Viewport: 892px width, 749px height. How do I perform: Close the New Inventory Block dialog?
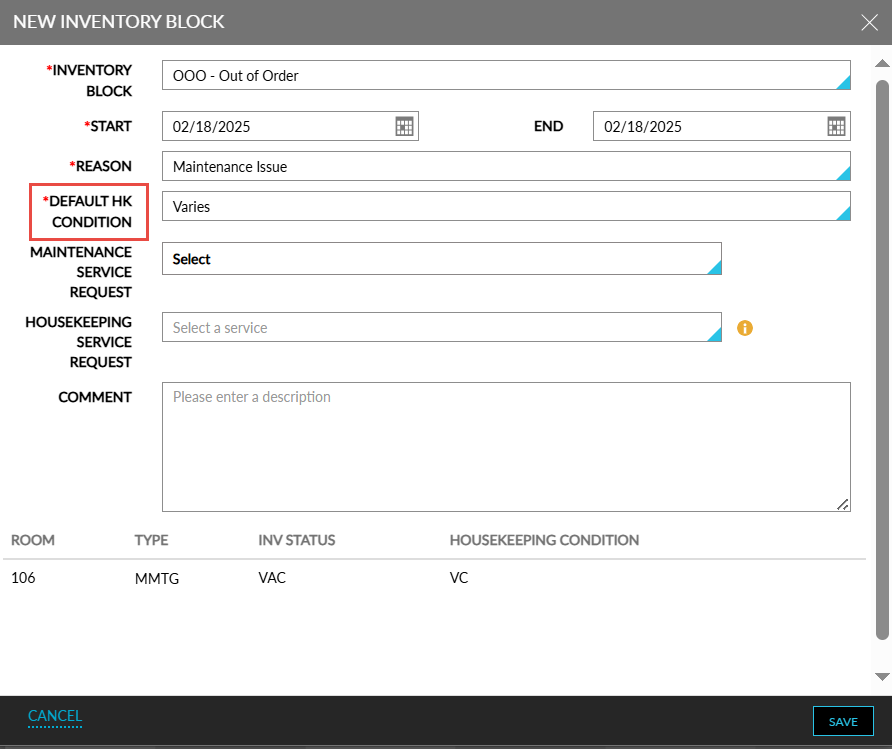pos(869,22)
